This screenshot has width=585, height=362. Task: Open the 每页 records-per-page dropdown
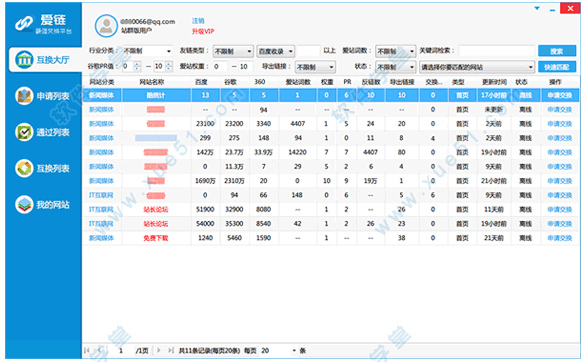point(278,350)
